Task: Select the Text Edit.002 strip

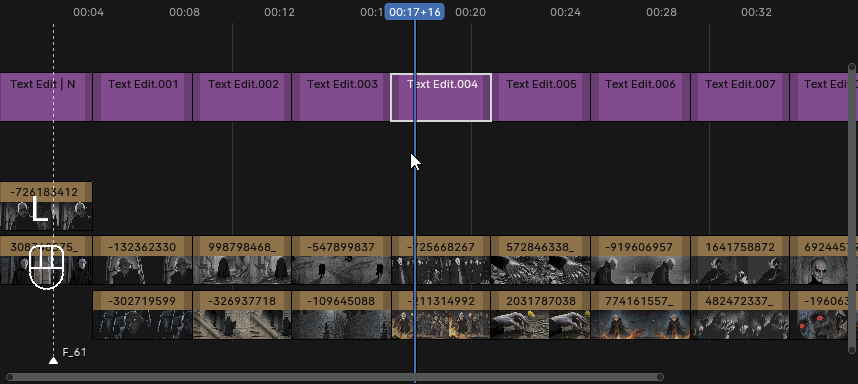Action: 242,97
